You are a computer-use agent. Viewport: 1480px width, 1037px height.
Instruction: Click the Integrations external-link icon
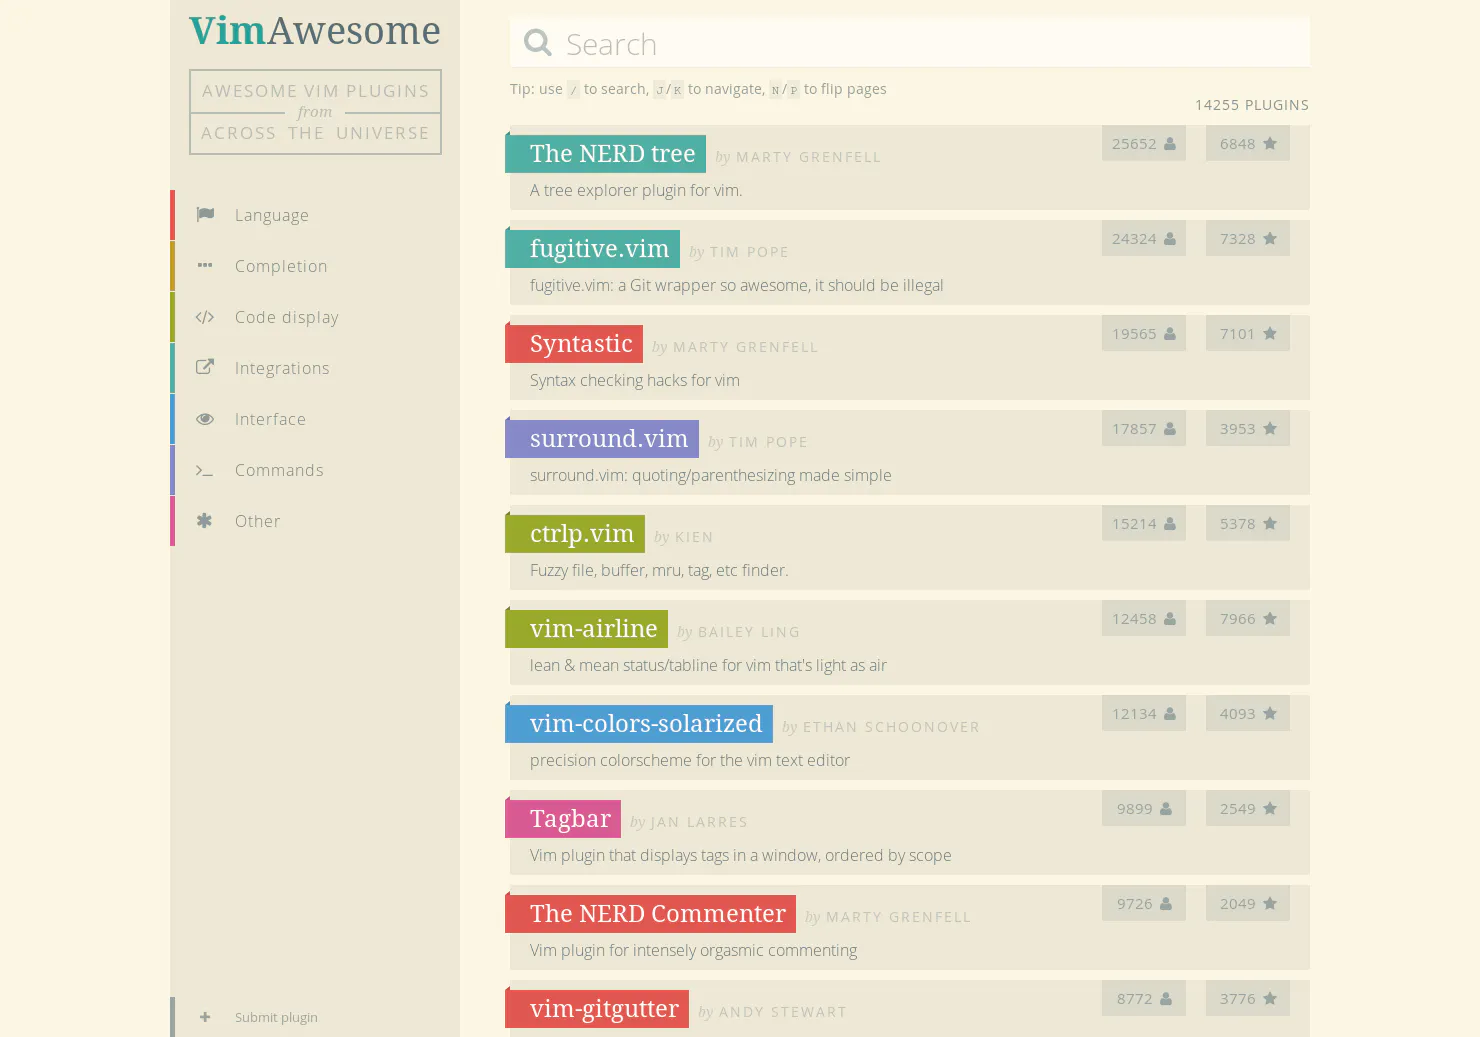coord(205,367)
